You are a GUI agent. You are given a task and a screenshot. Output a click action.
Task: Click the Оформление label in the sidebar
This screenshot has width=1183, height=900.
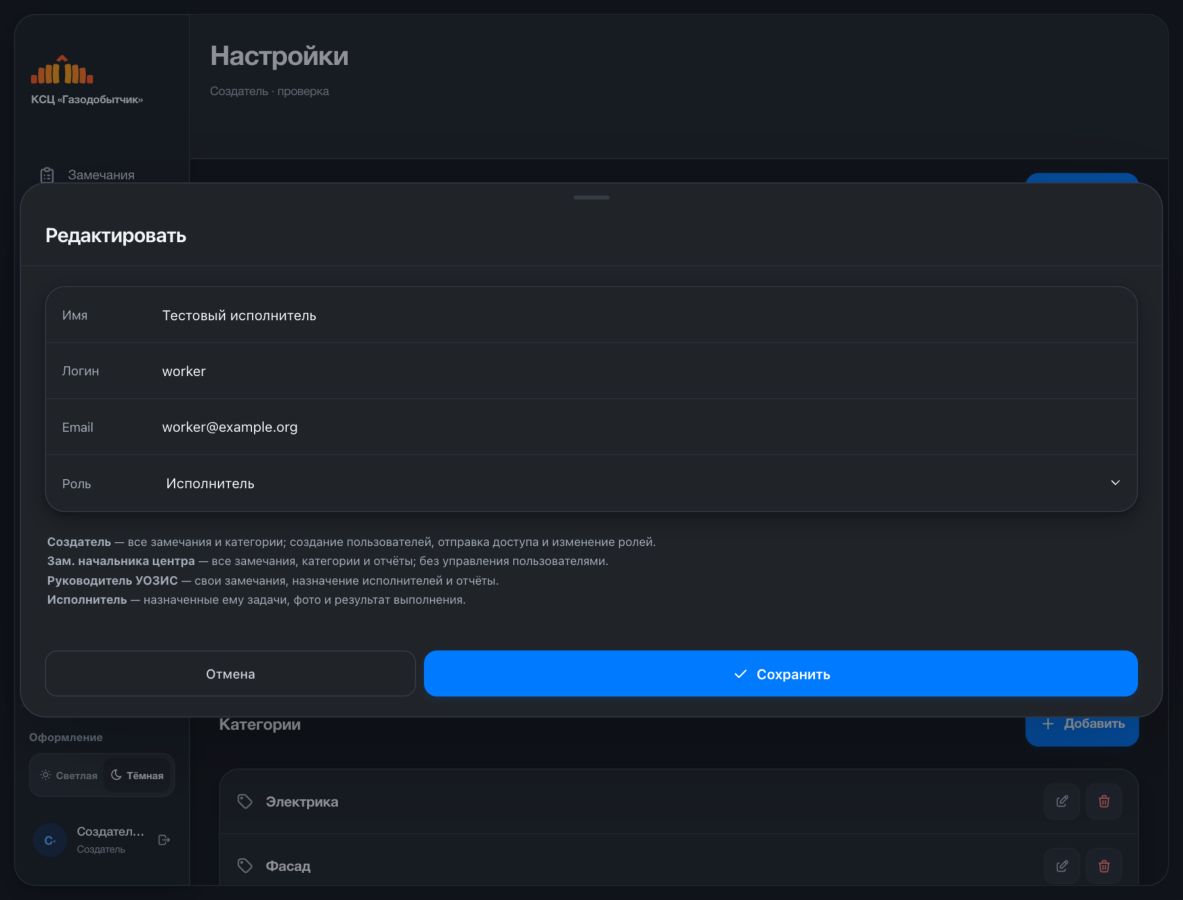tap(66, 737)
